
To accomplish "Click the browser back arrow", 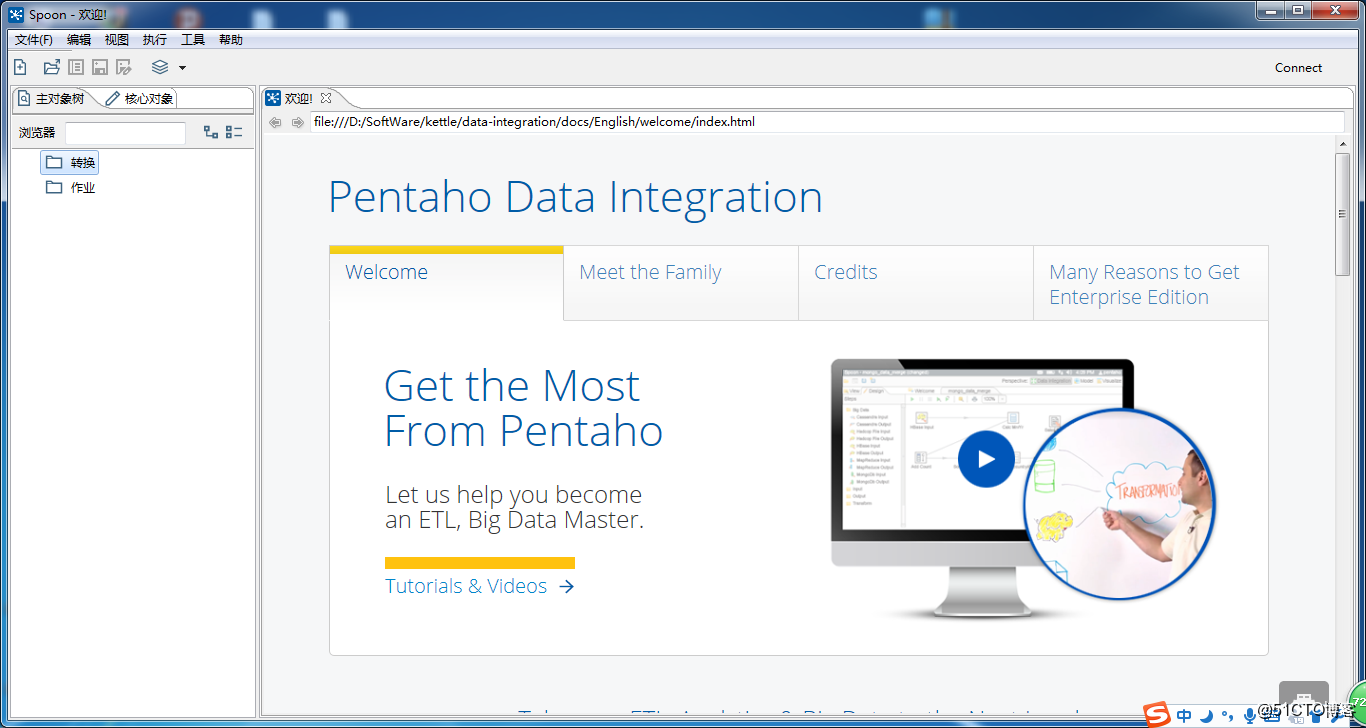I will (x=275, y=122).
